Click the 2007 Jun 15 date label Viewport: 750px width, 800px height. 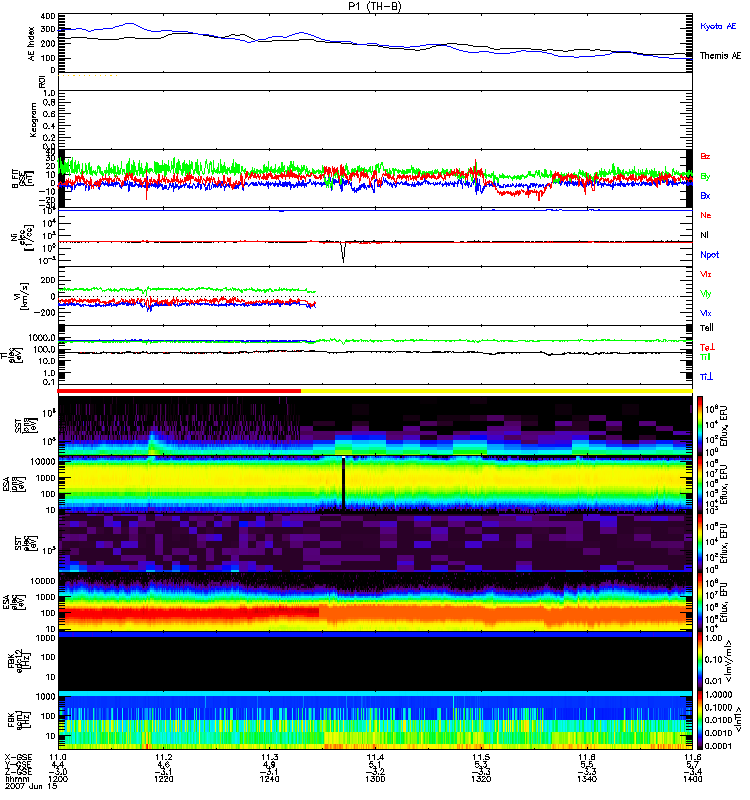tap(31, 786)
